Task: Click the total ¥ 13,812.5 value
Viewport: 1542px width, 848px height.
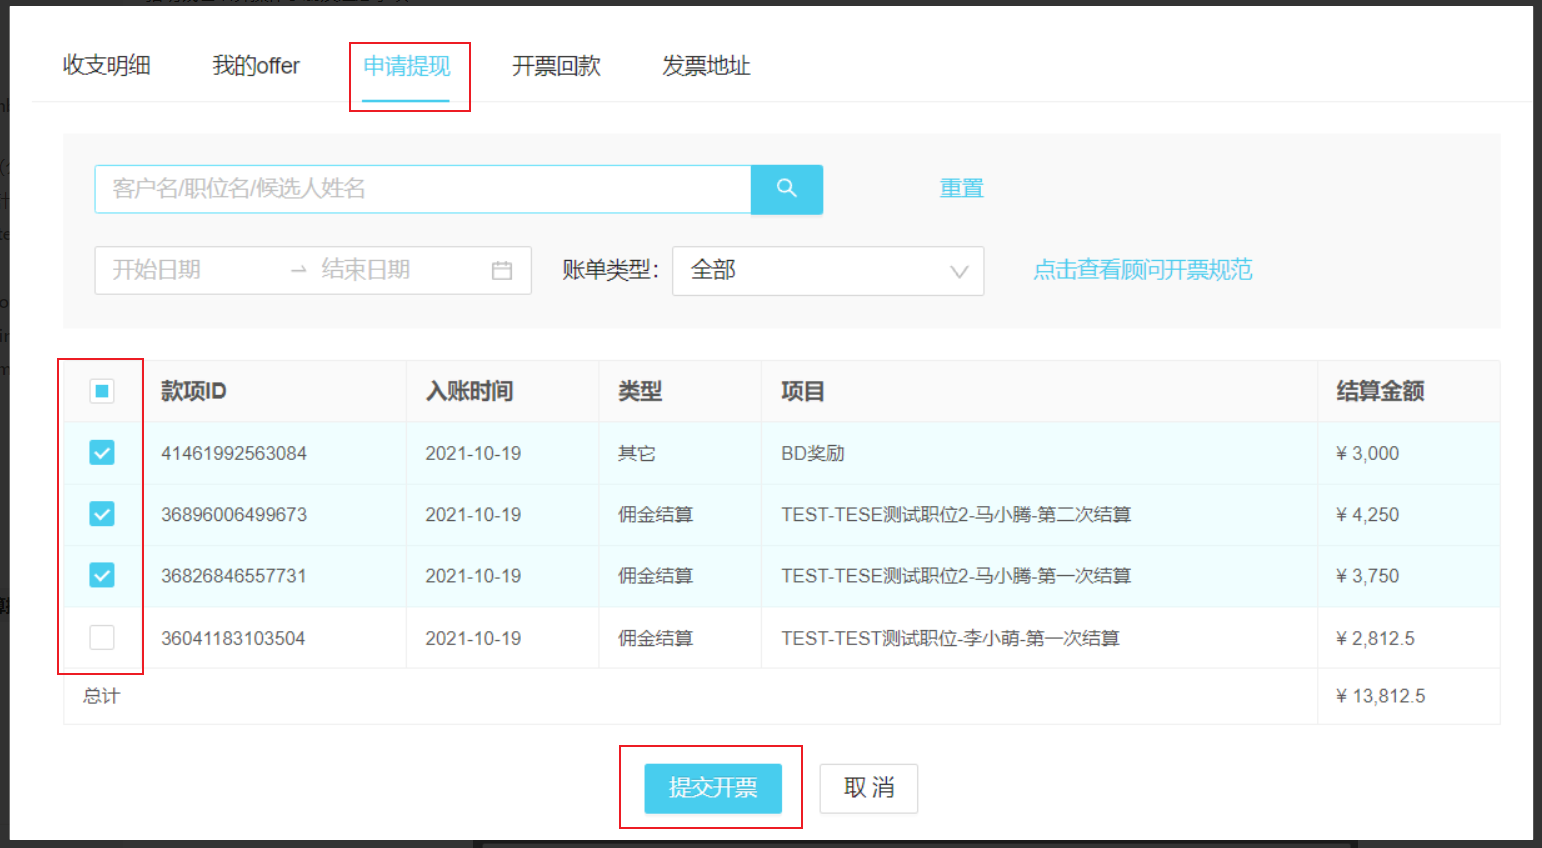Action: (1381, 696)
